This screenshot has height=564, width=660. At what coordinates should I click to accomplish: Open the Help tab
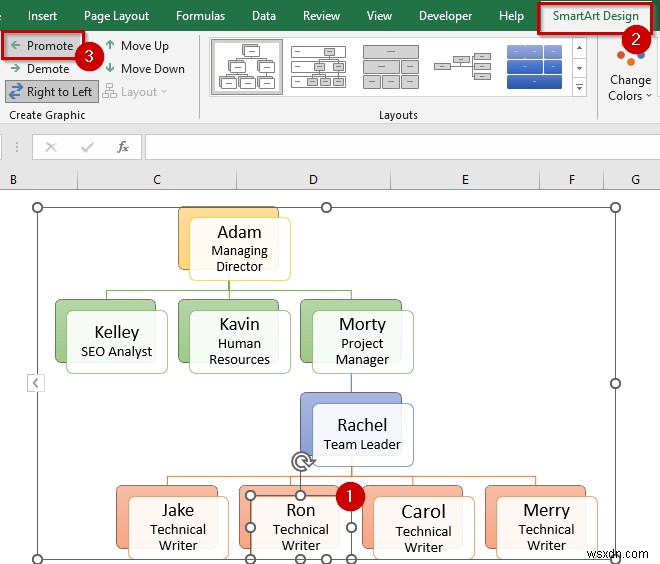pyautogui.click(x=511, y=16)
